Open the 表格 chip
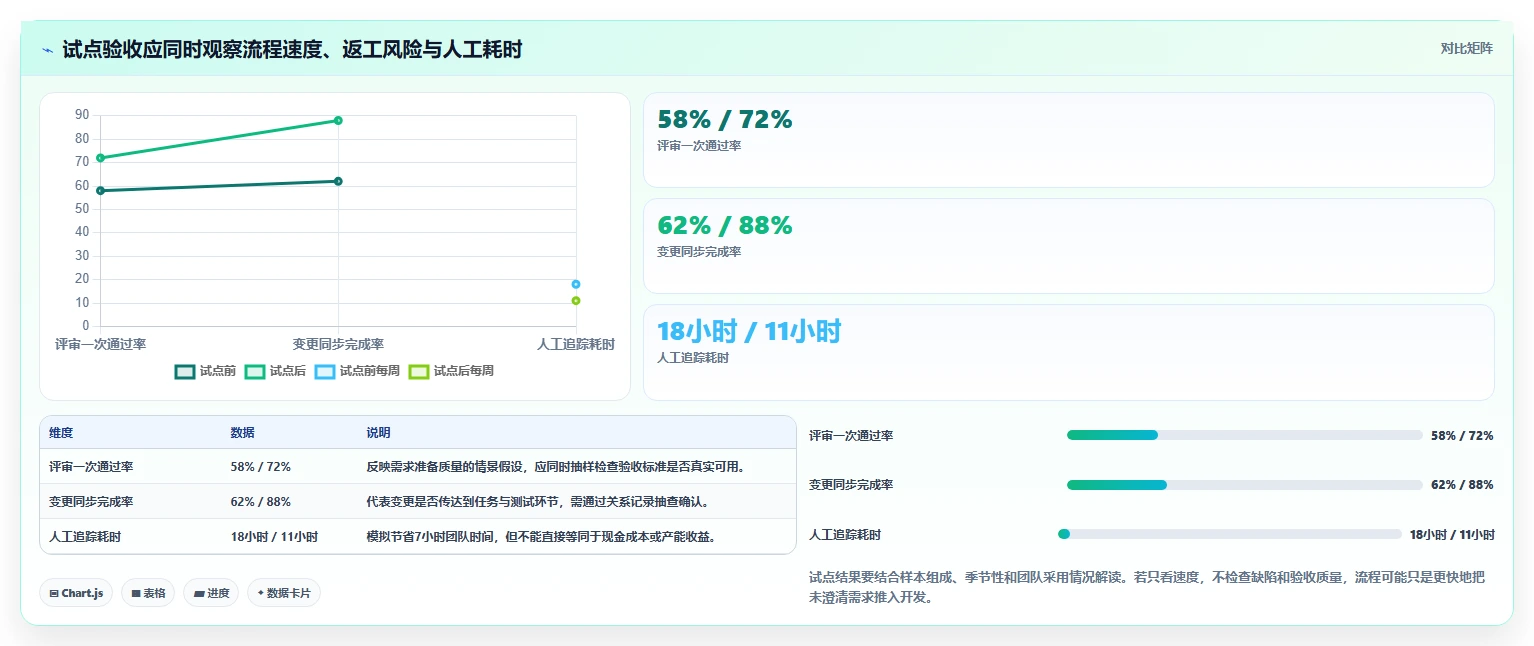 coord(148,593)
